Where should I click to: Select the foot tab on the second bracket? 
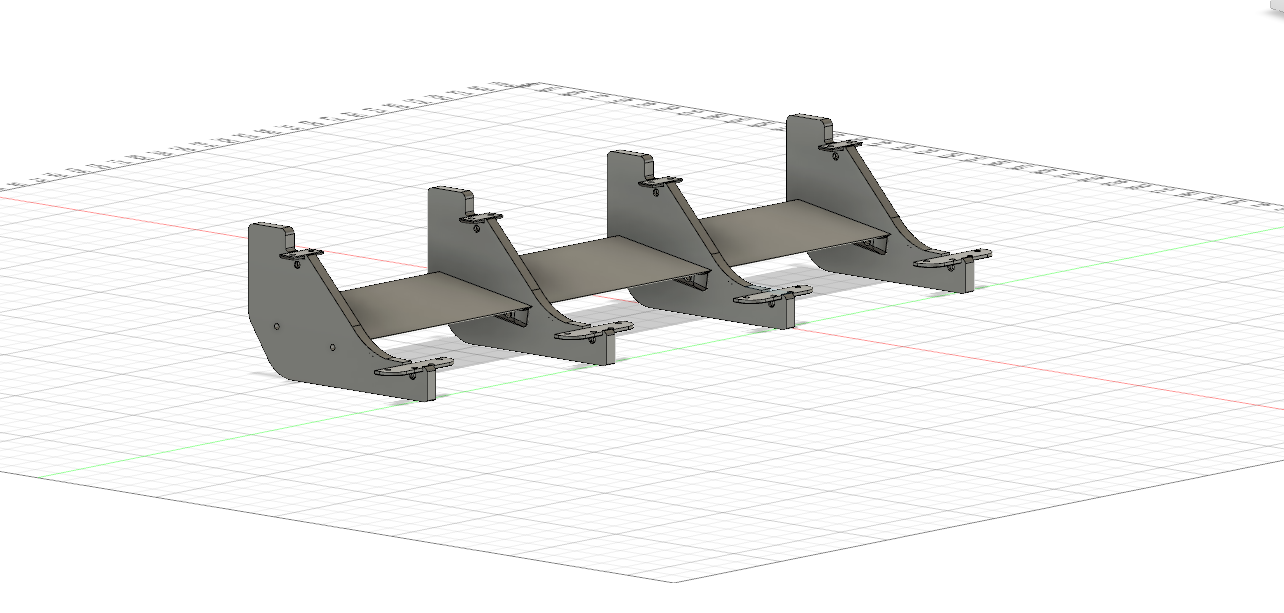(594, 331)
